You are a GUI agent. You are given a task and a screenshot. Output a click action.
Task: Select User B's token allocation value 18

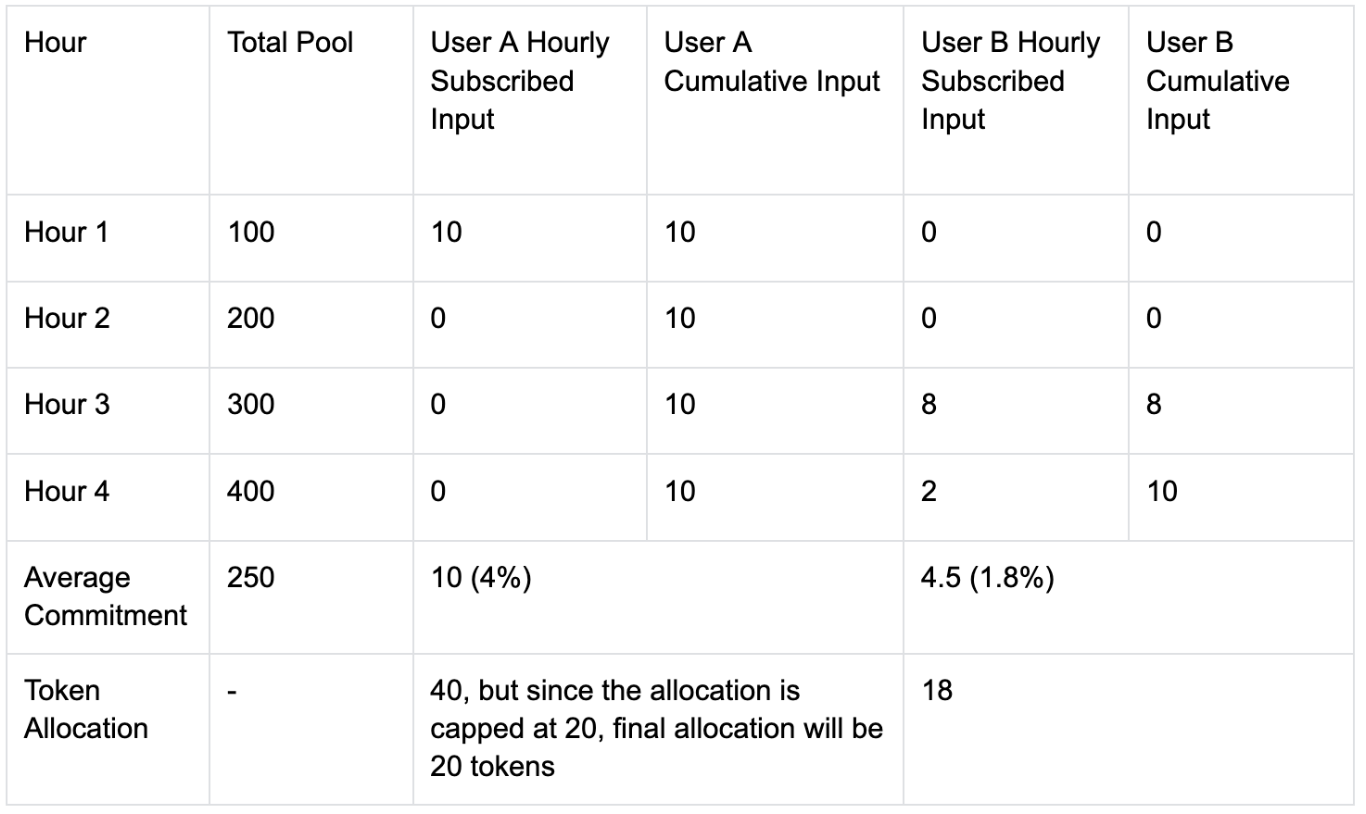pos(936,691)
